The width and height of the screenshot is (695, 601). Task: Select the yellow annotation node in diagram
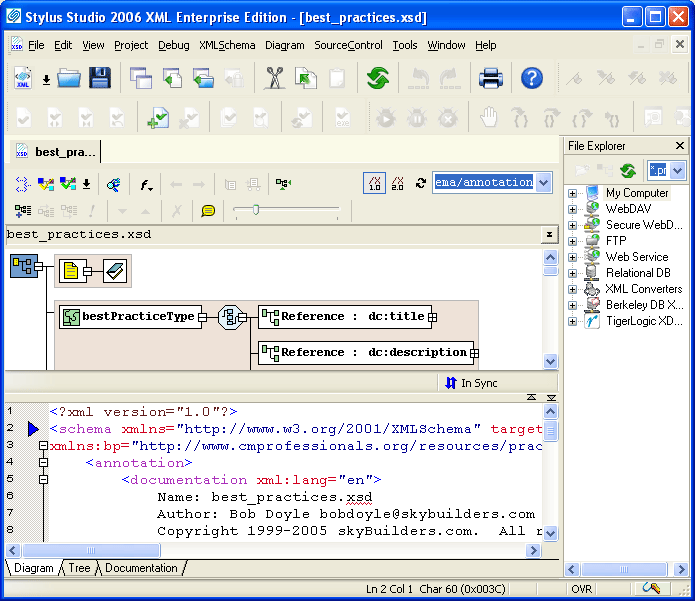tap(71, 270)
